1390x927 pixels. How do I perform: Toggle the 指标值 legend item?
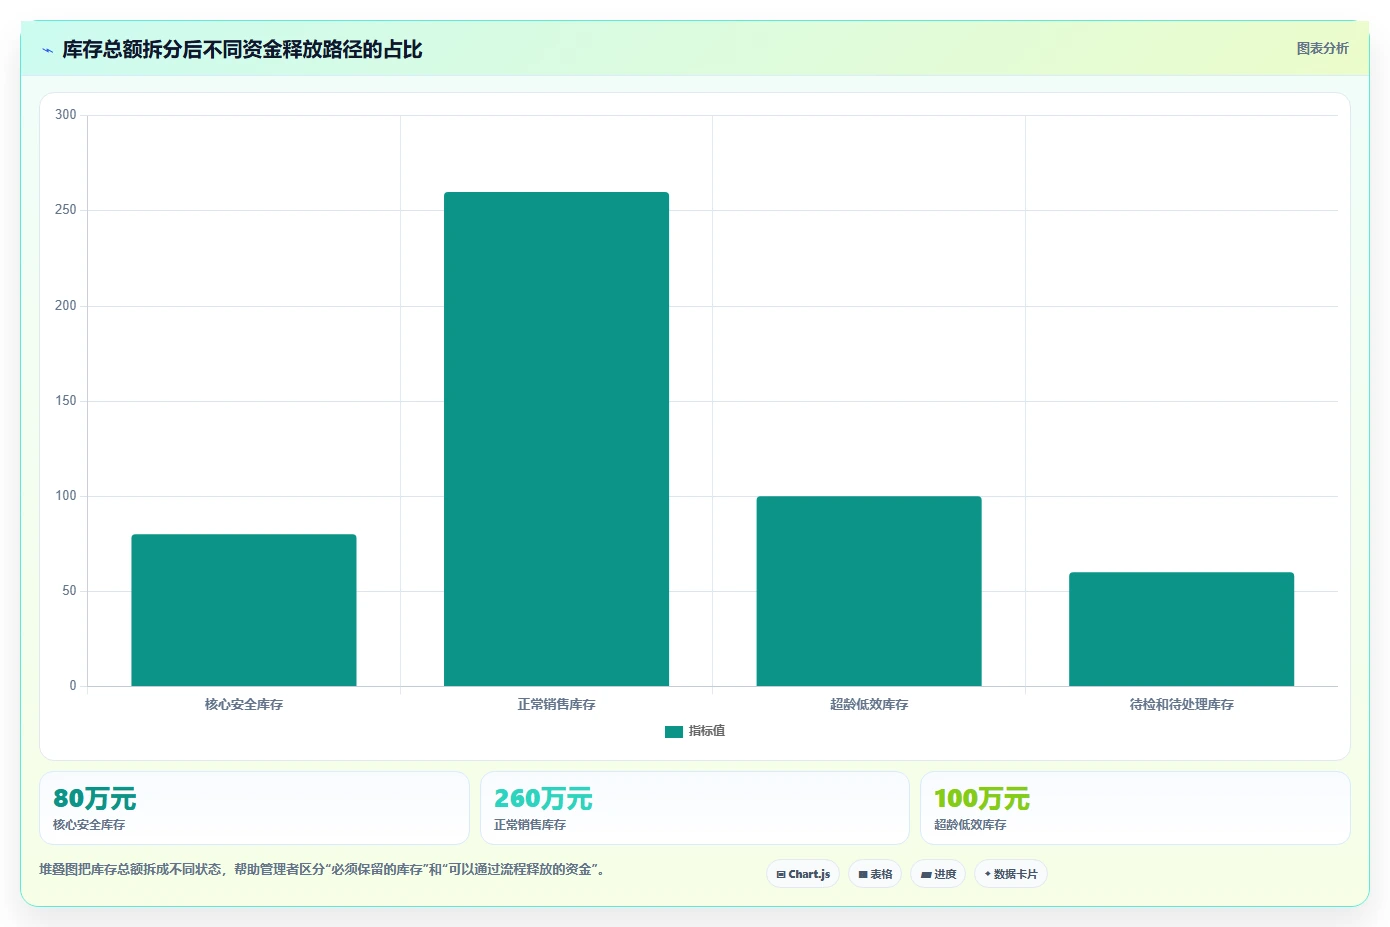[x=695, y=731]
